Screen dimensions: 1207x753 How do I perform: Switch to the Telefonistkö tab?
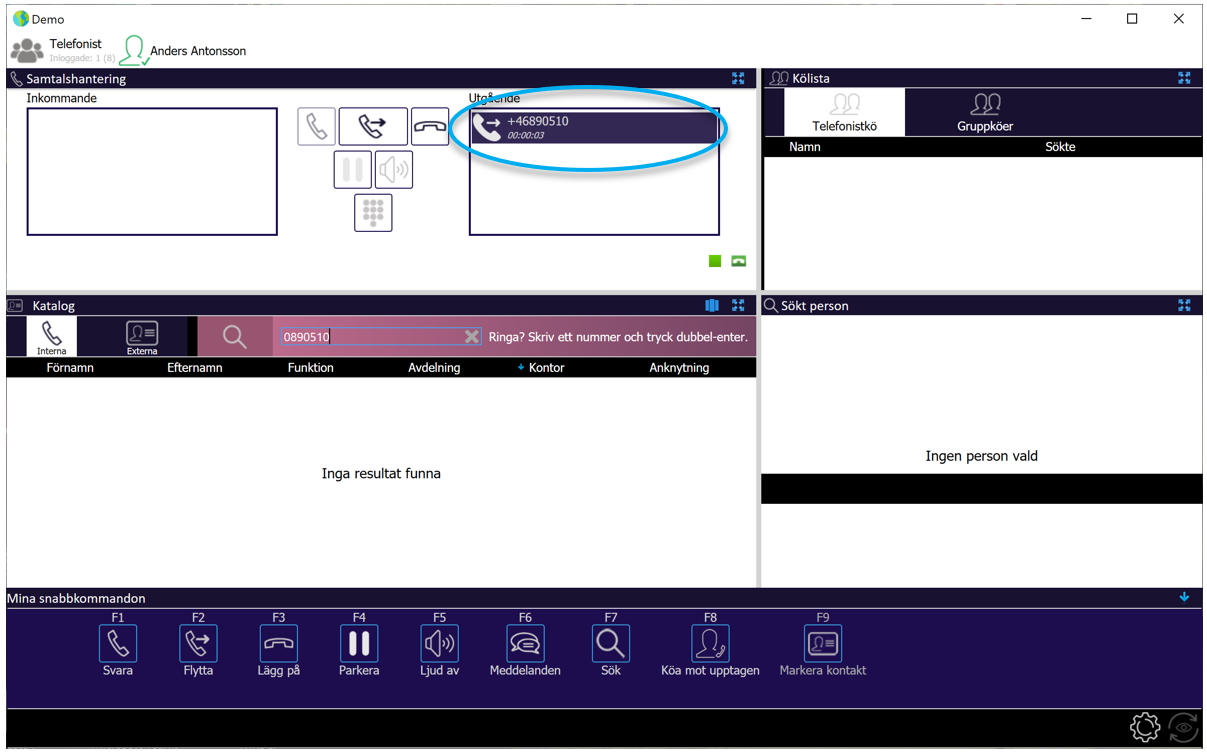click(x=845, y=112)
